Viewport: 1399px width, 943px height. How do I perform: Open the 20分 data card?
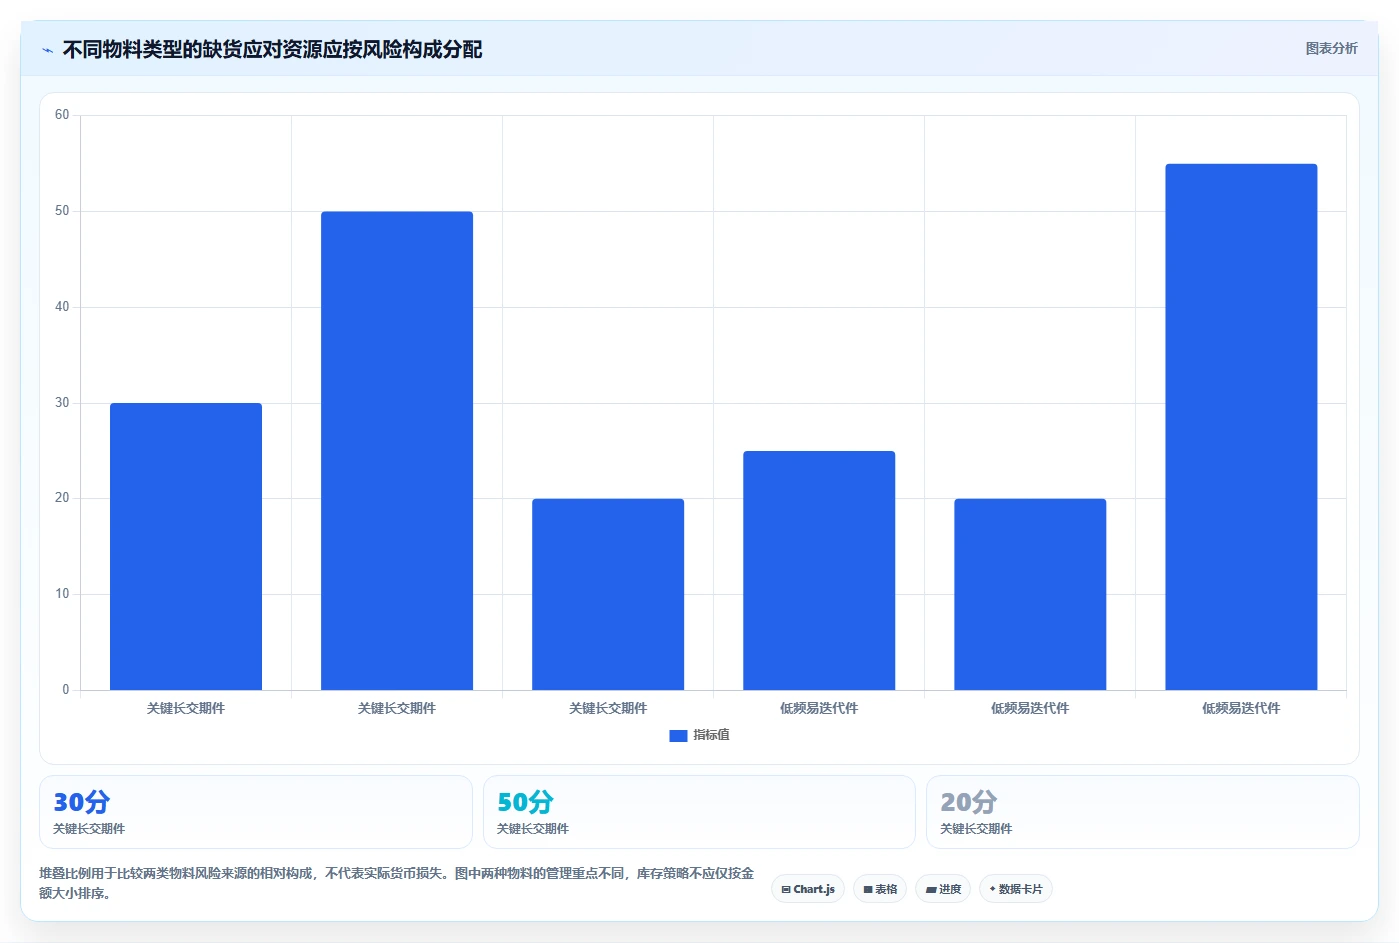point(1143,812)
